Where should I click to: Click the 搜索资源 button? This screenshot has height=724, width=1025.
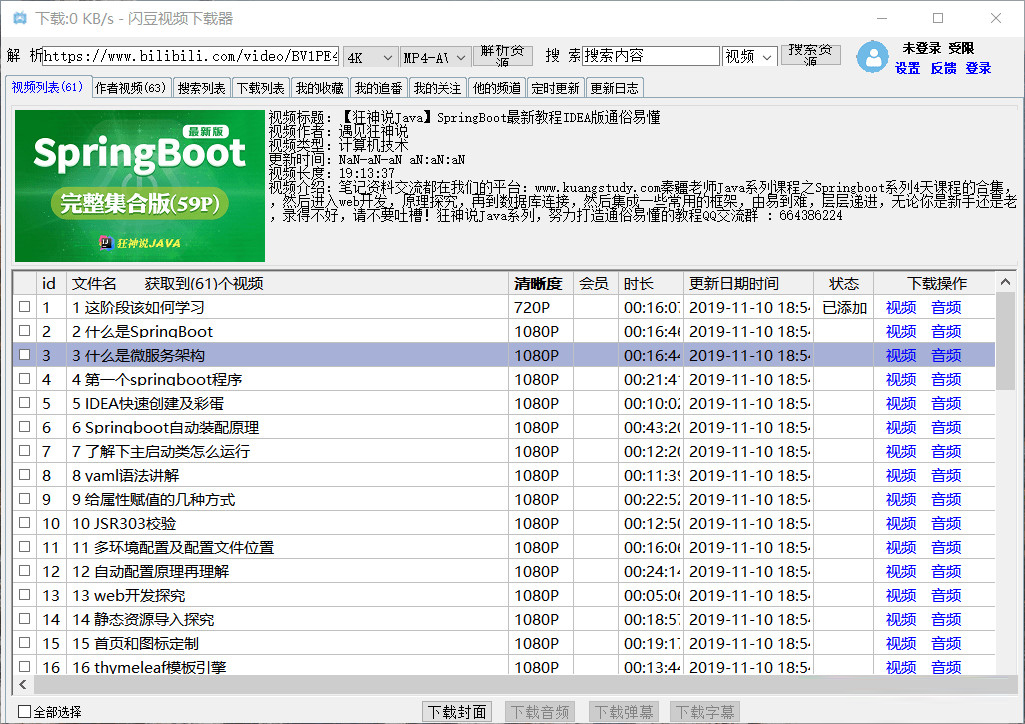(811, 56)
